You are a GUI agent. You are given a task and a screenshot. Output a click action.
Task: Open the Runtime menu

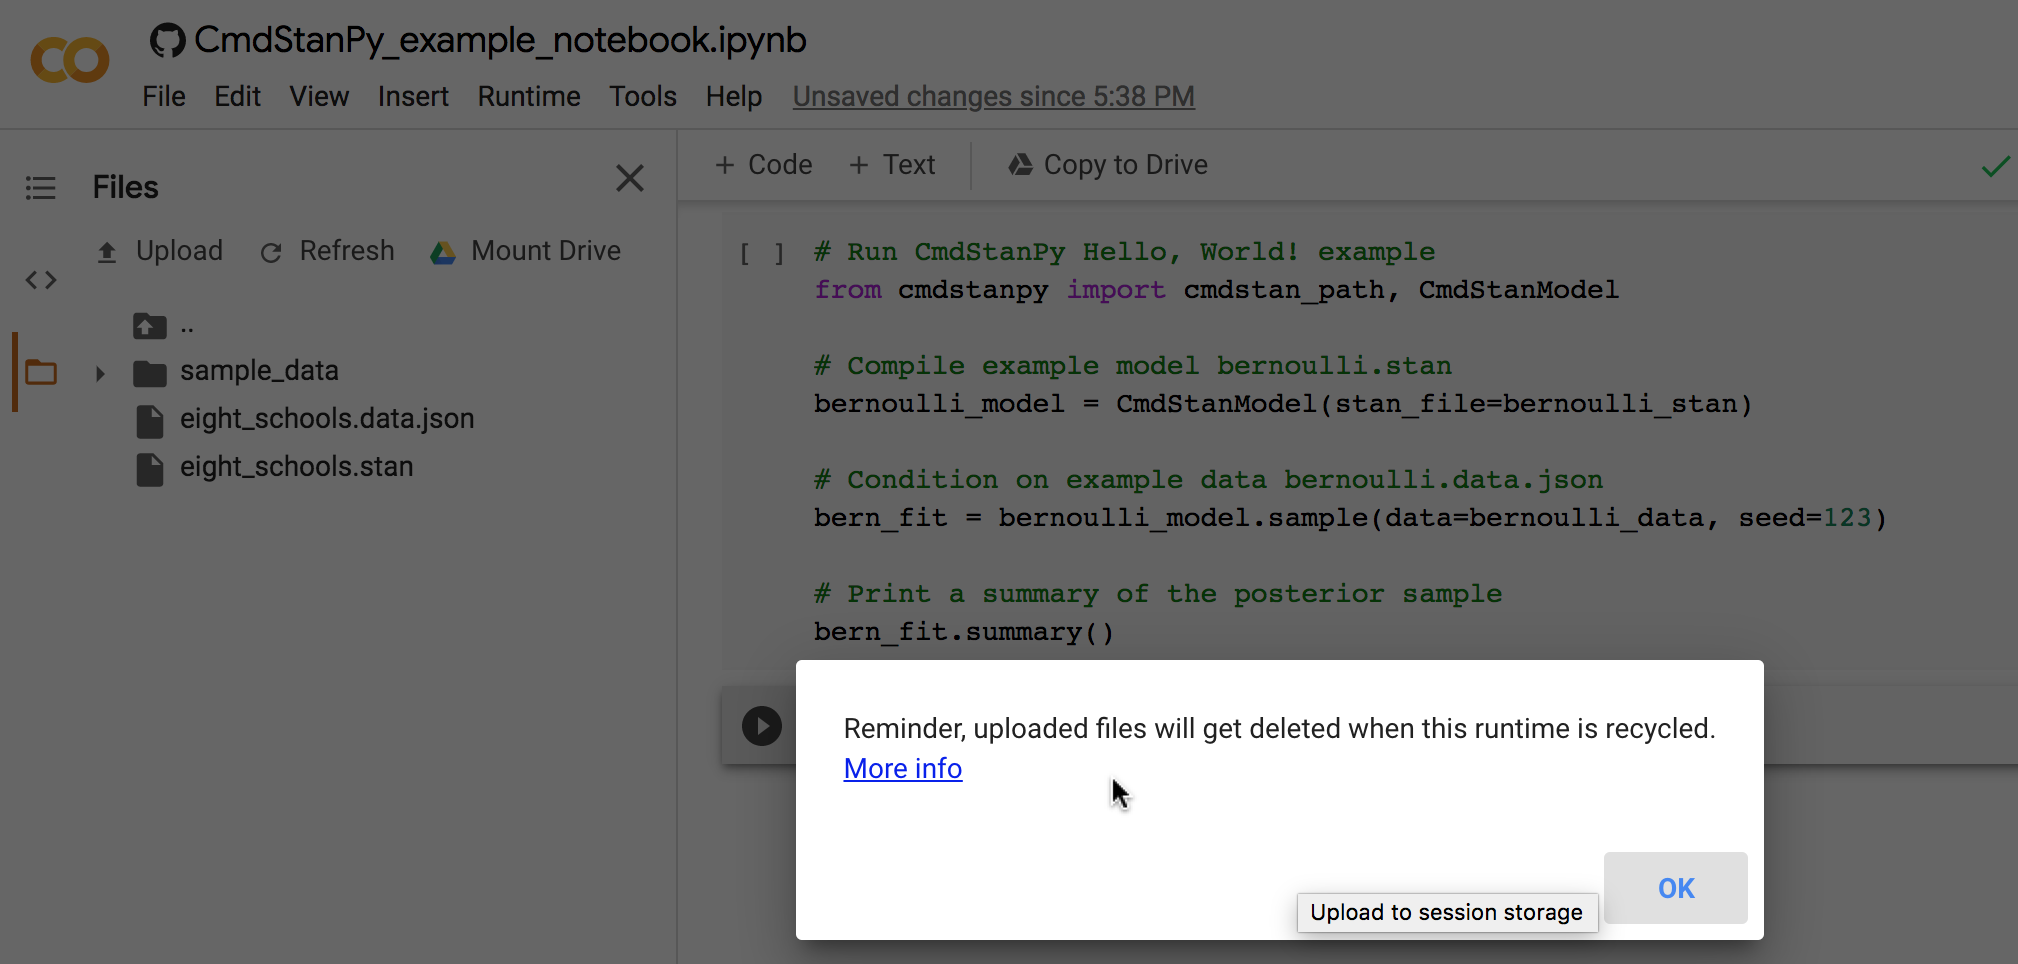528,97
